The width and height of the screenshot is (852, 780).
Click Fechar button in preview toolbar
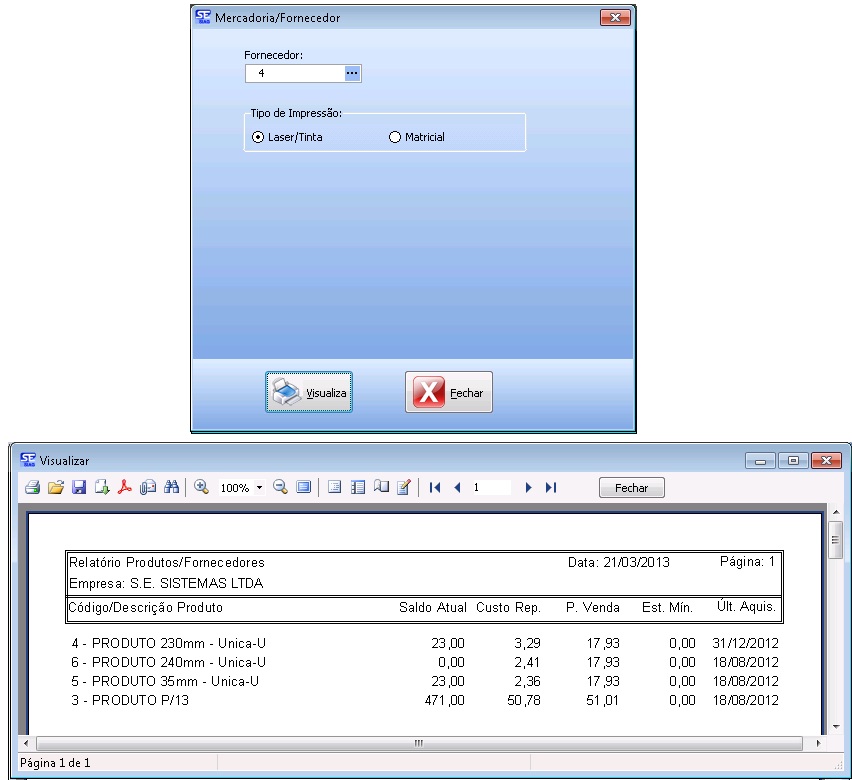click(631, 488)
